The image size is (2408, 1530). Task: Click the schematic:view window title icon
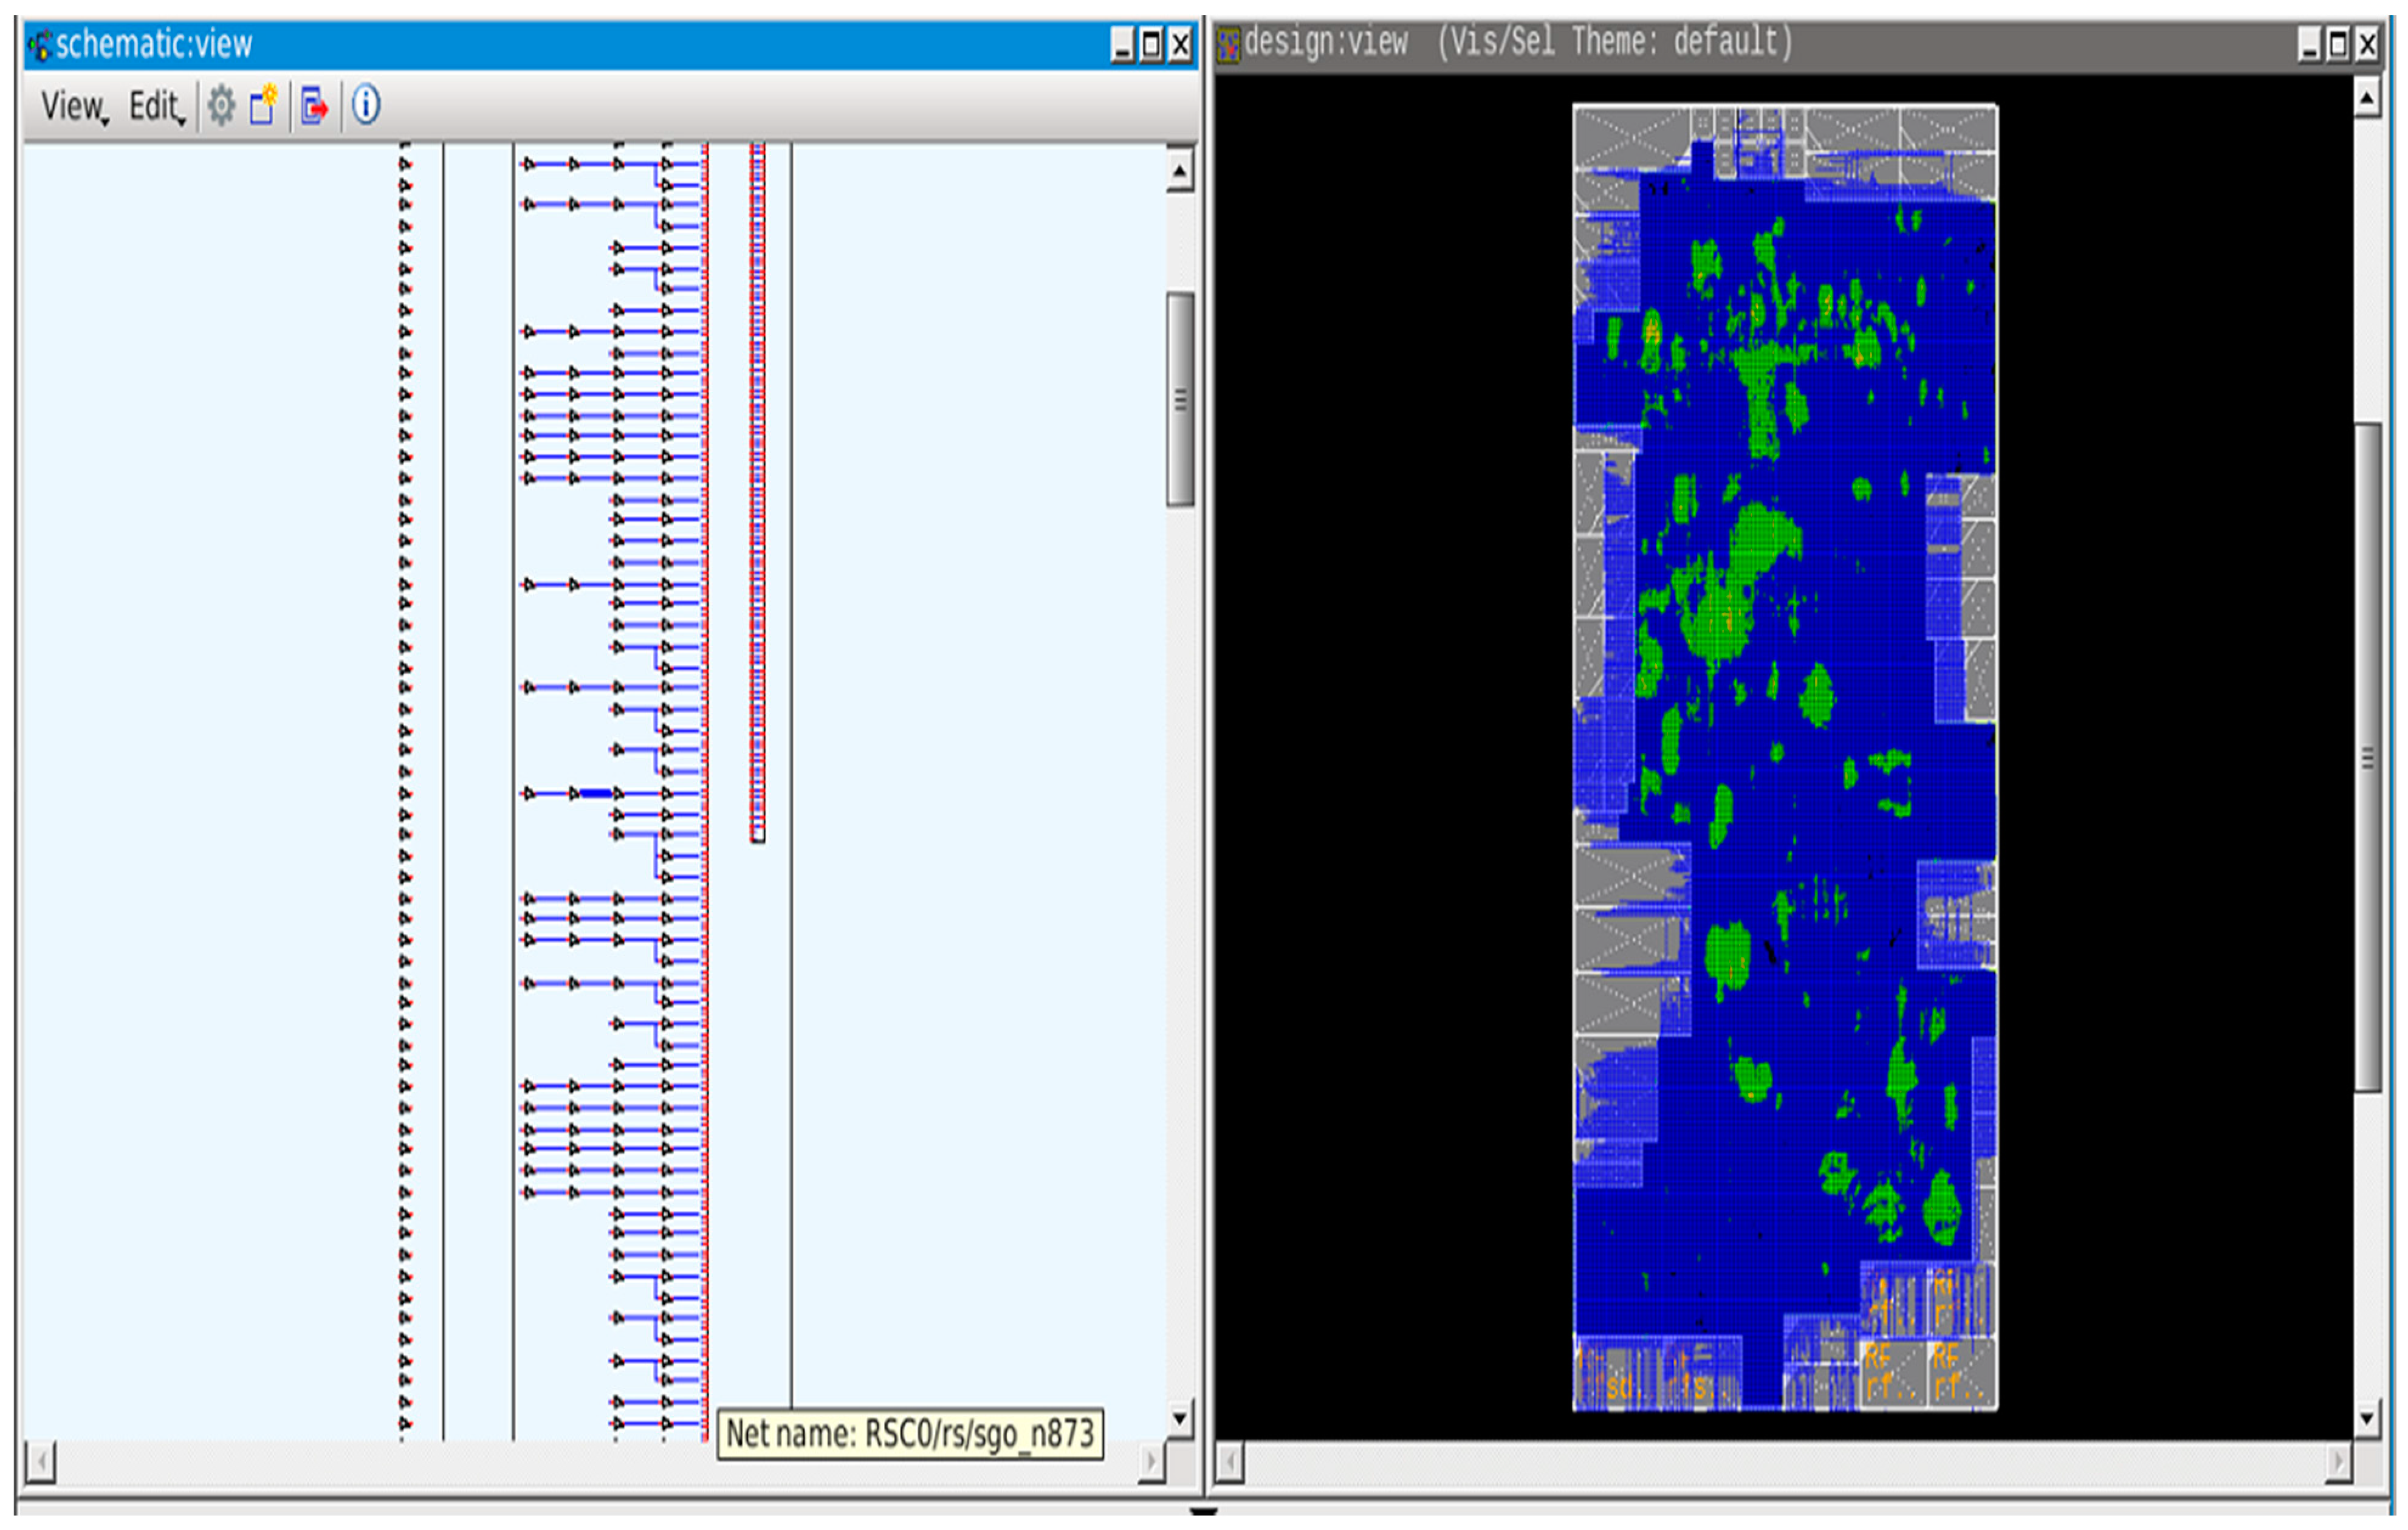coord(40,45)
